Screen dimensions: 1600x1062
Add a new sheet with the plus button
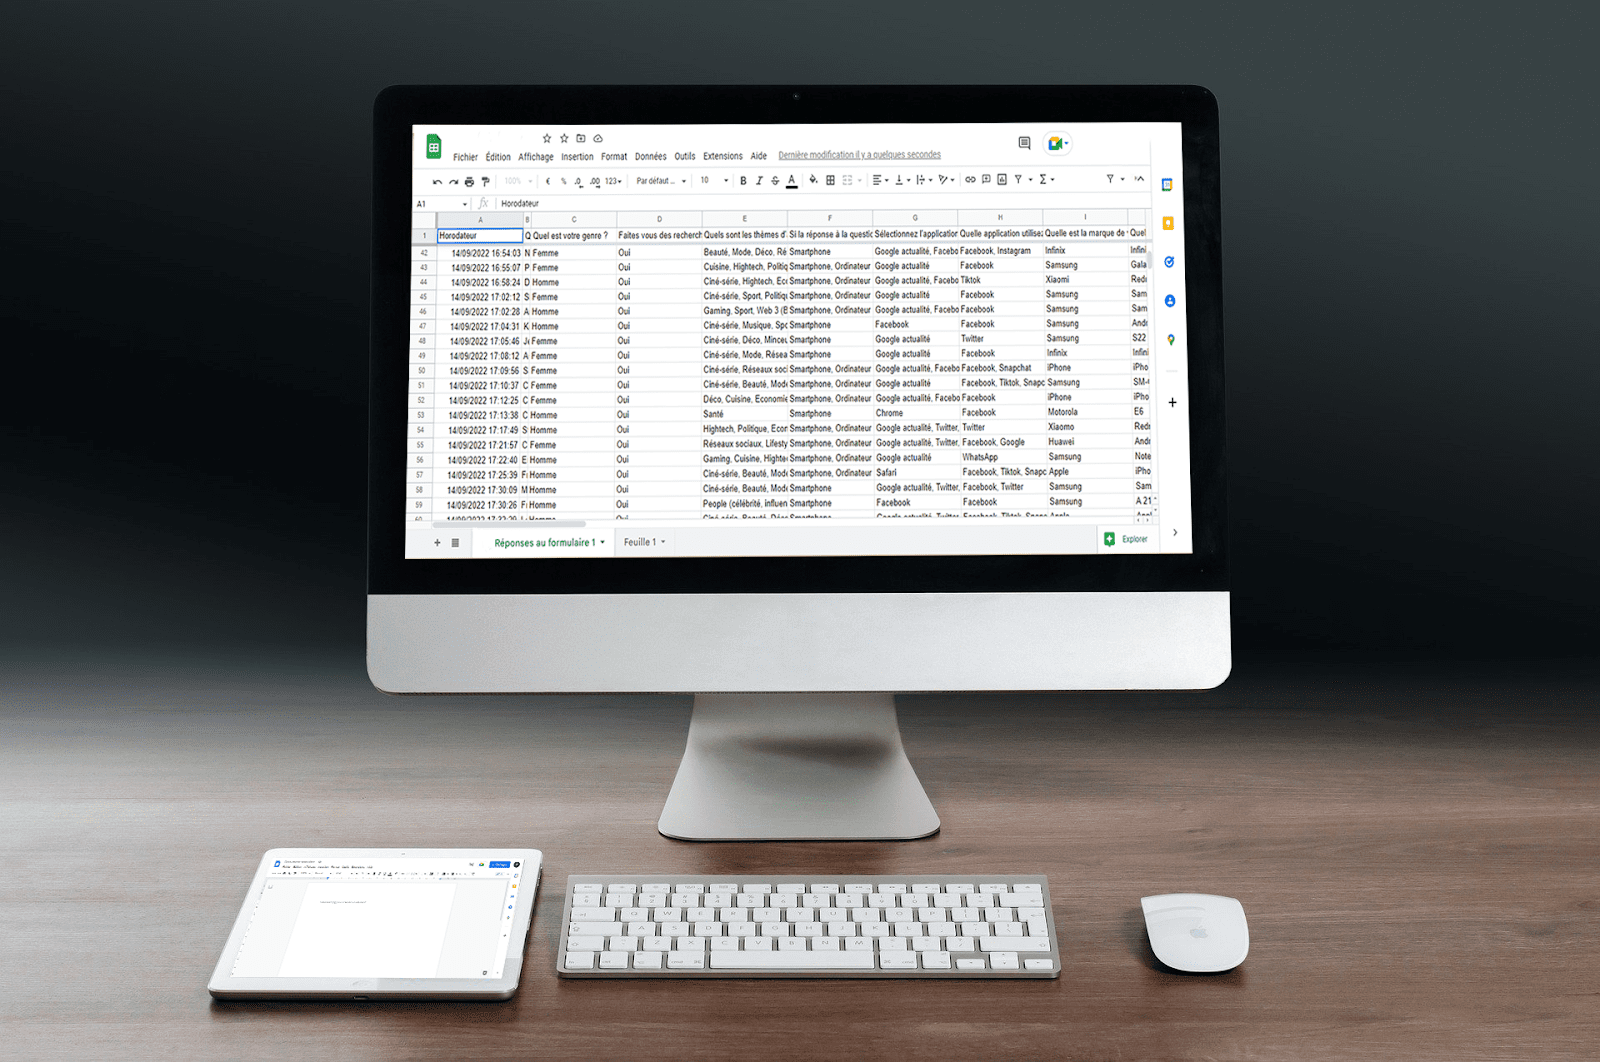[437, 543]
